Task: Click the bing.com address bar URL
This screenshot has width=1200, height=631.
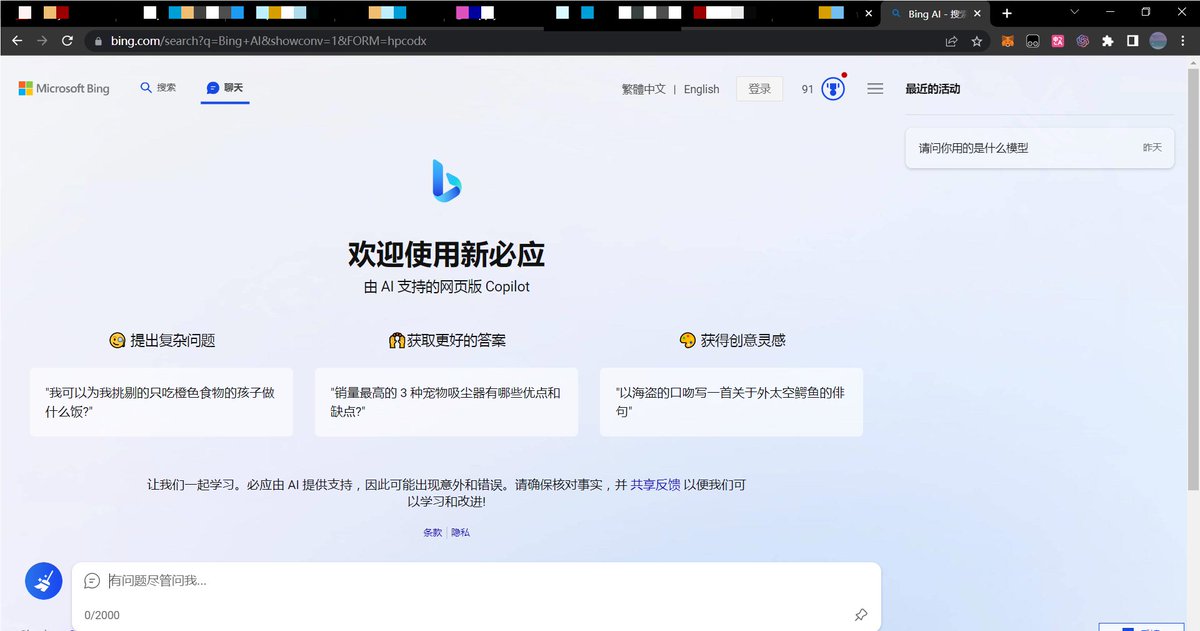Action: (269, 41)
